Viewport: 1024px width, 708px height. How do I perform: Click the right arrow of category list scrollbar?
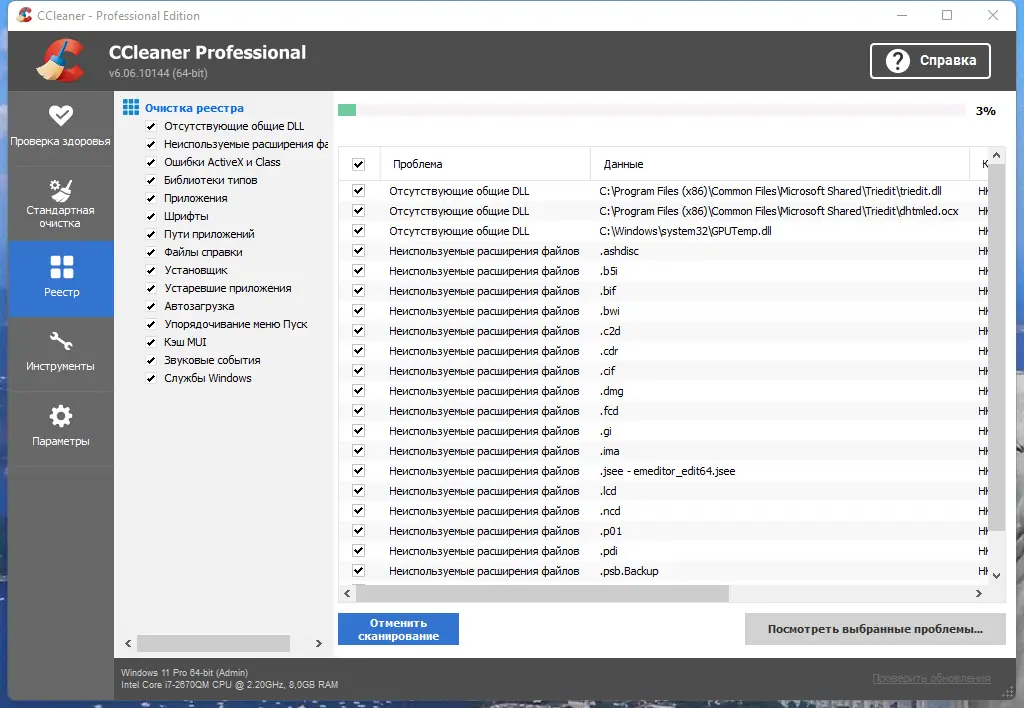319,643
